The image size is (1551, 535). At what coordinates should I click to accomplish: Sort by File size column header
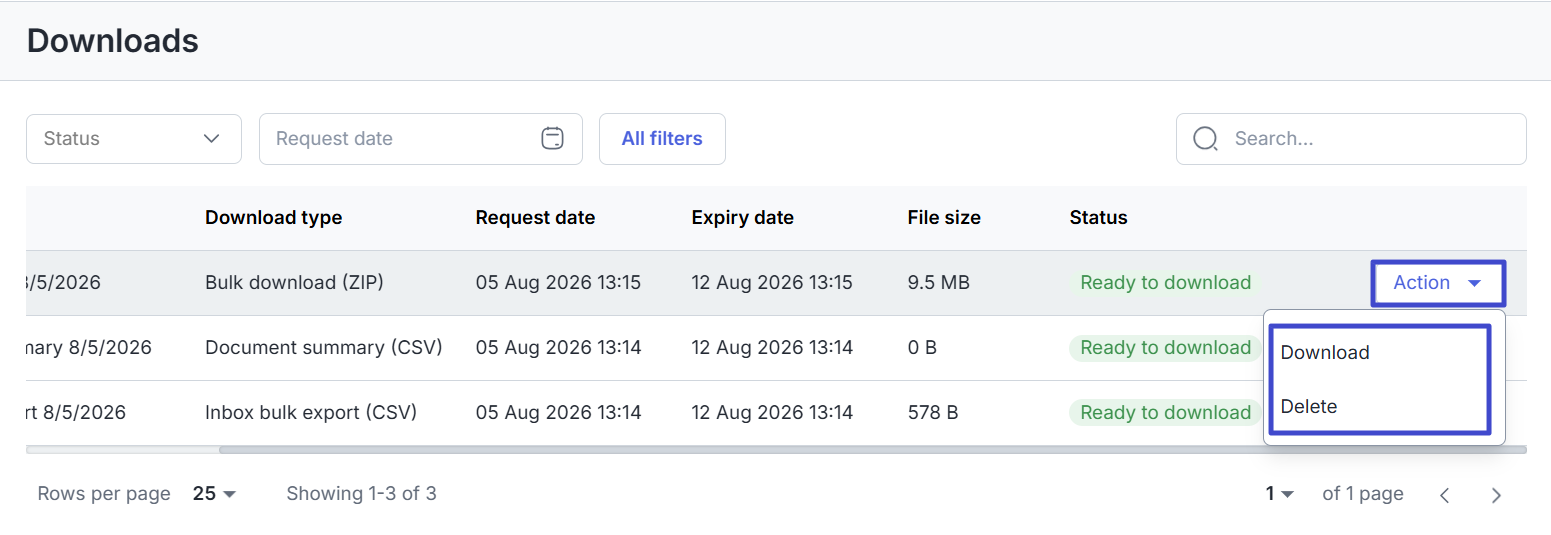(x=944, y=217)
